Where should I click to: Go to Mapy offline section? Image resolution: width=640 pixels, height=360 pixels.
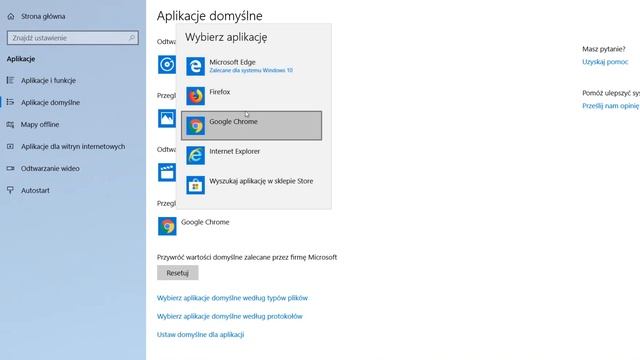point(40,124)
